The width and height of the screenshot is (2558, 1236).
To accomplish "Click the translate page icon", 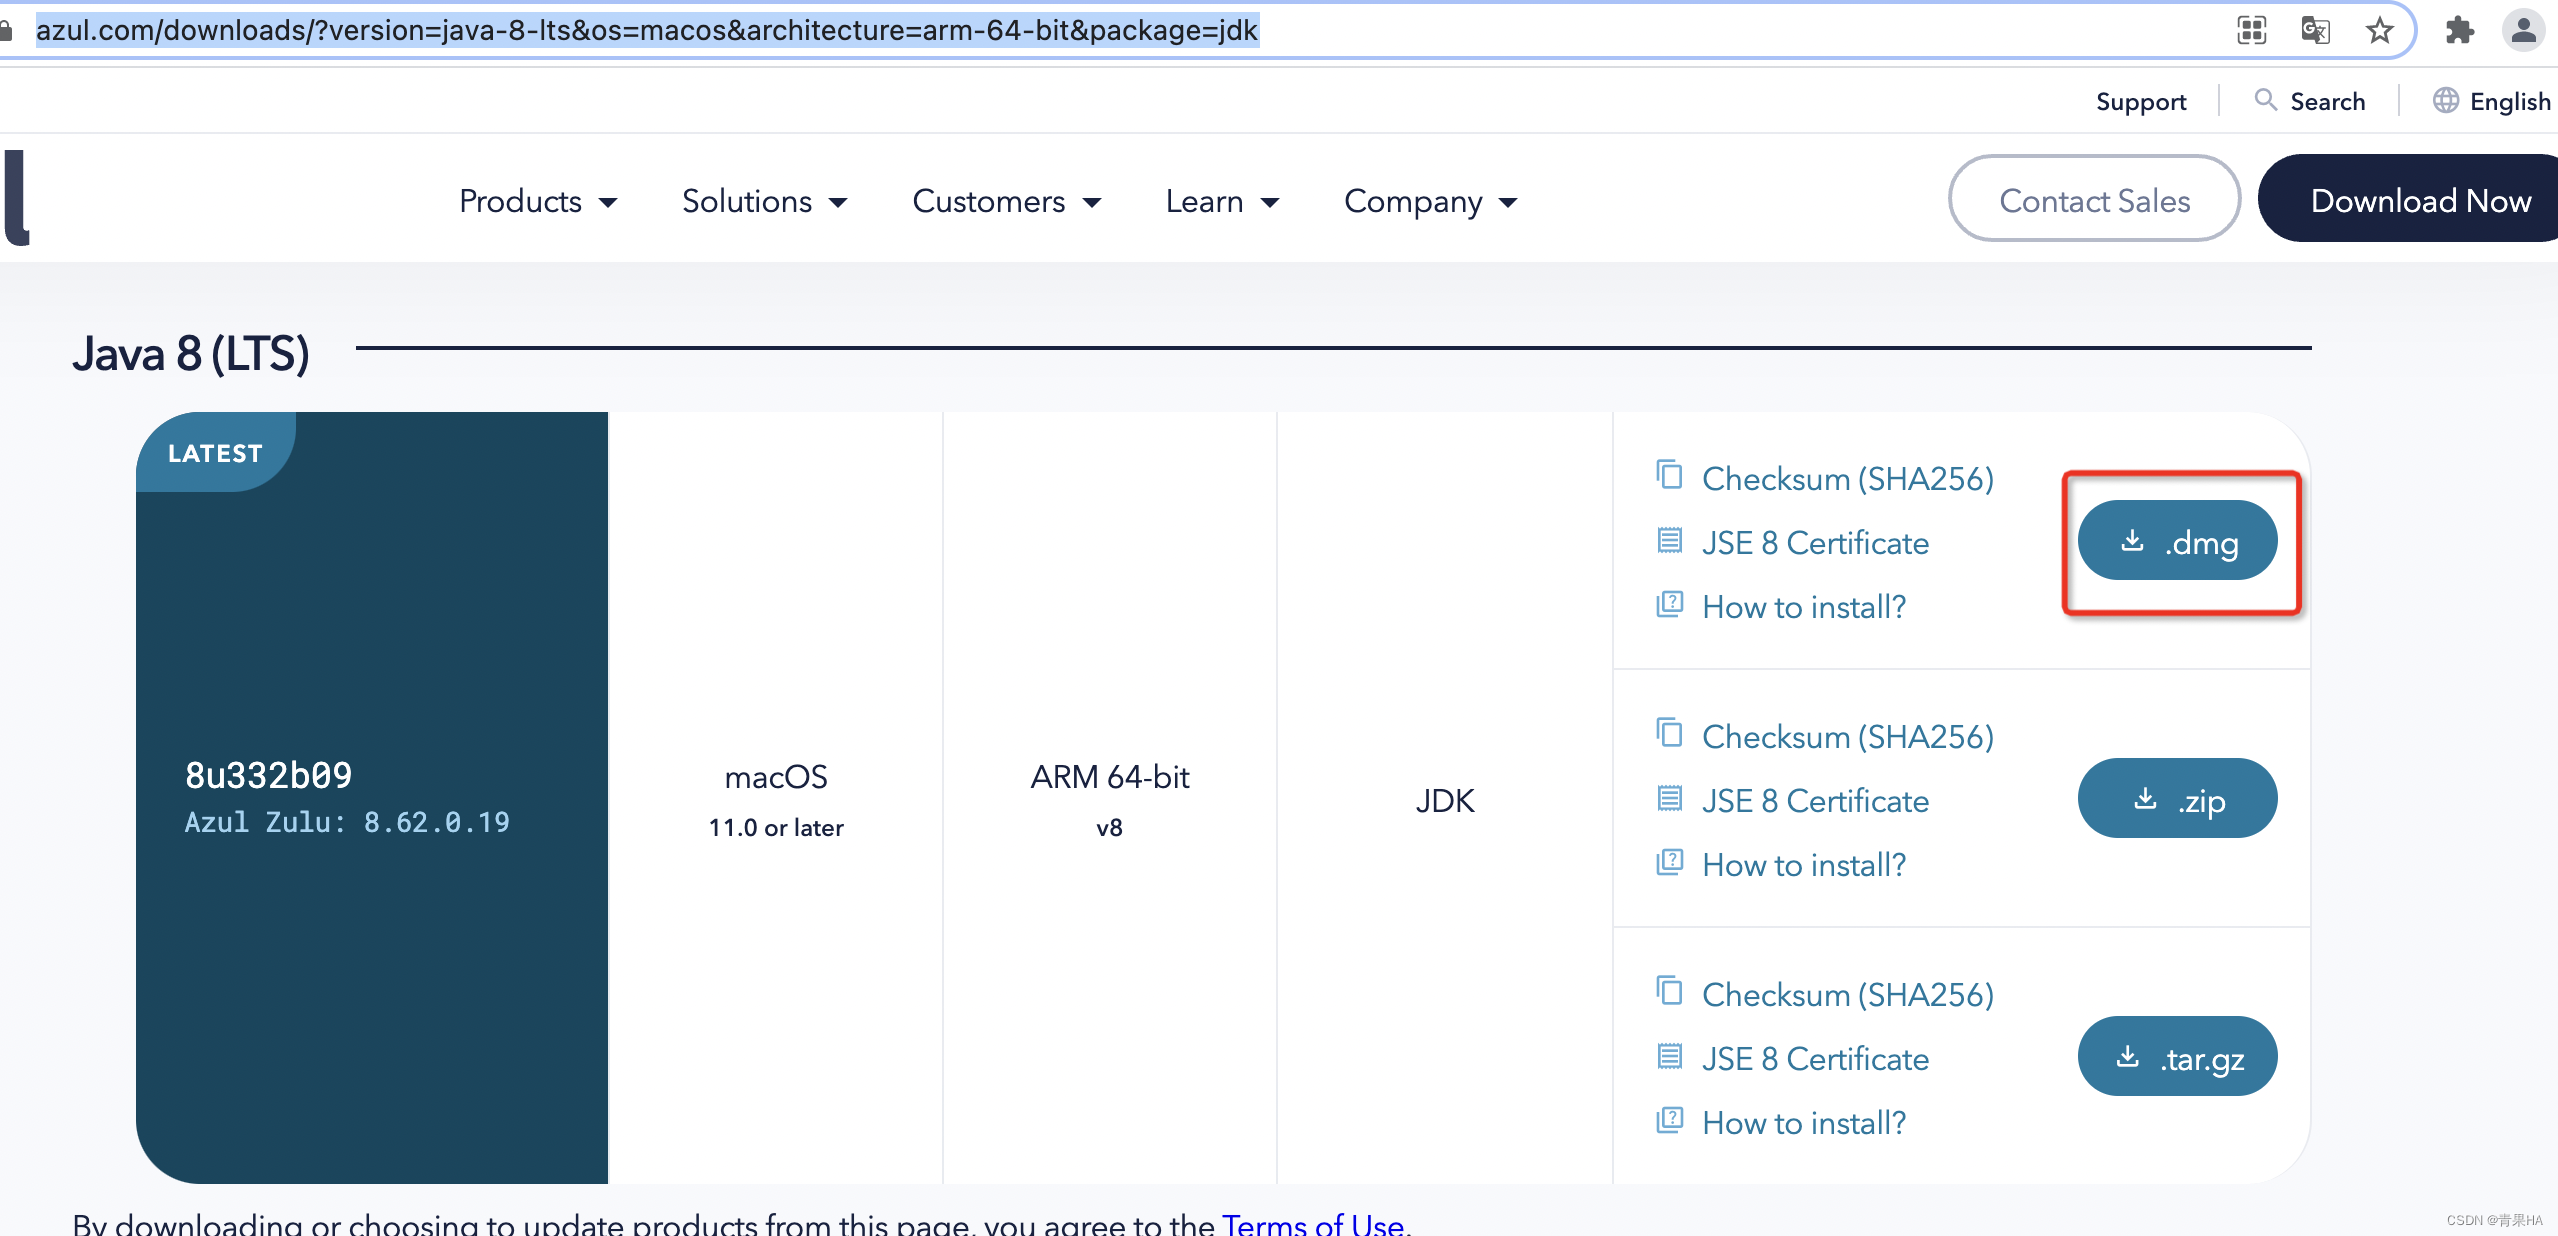I will [x=2315, y=31].
